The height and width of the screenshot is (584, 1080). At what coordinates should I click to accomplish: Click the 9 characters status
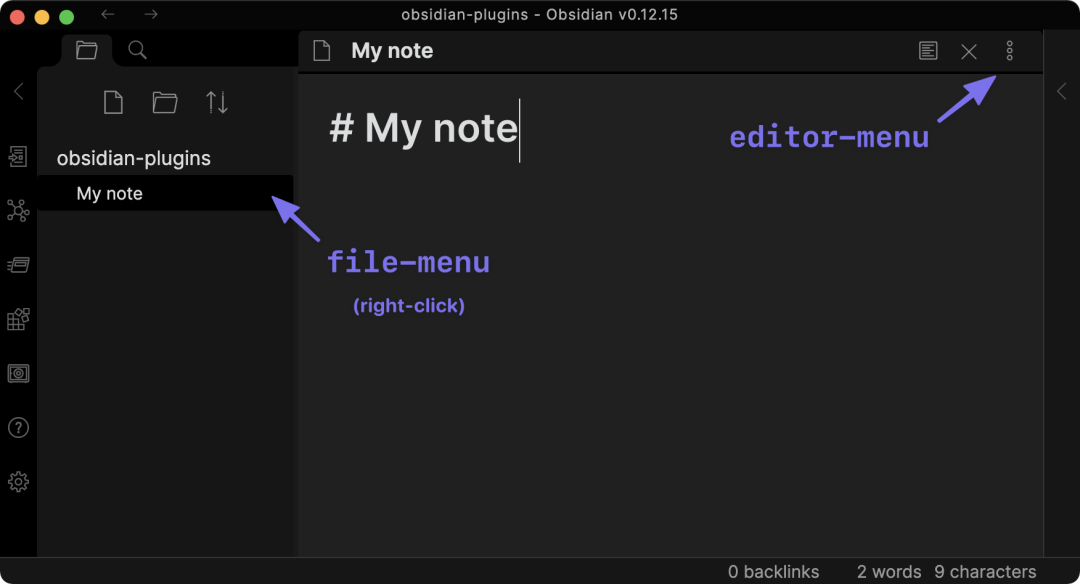click(x=985, y=572)
